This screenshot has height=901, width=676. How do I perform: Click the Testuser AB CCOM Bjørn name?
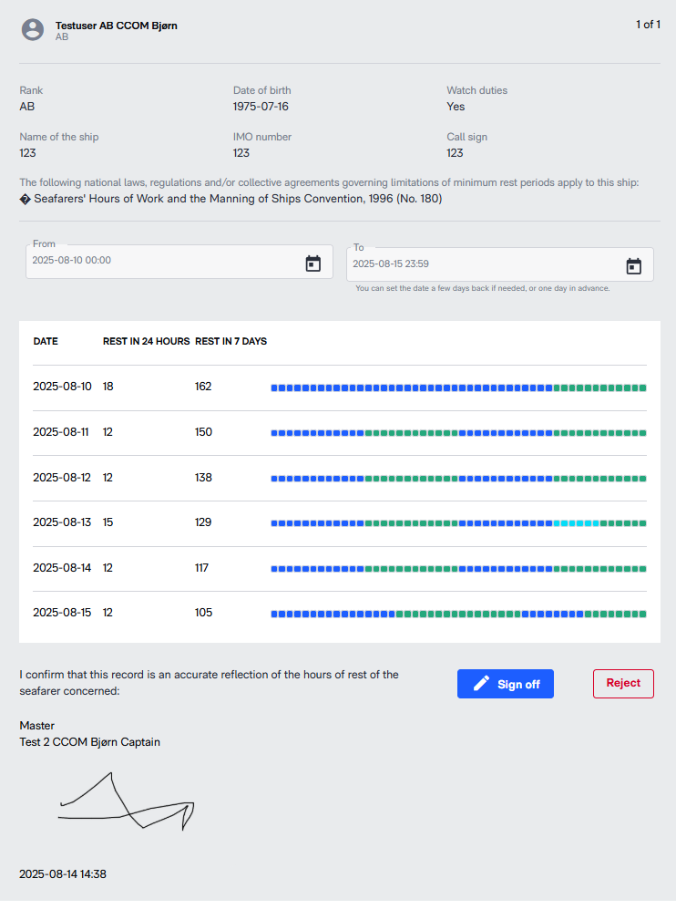click(116, 25)
